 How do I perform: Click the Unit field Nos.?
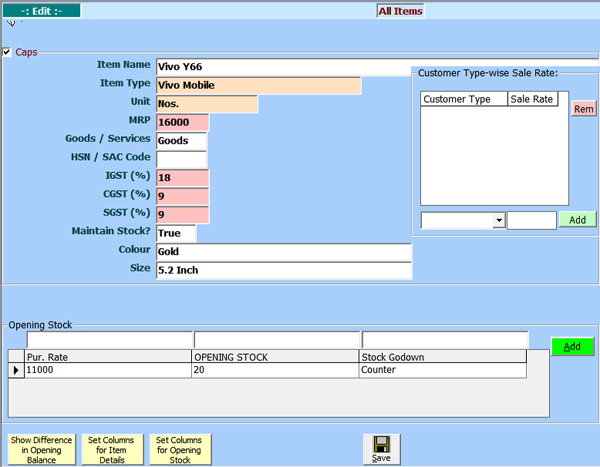click(x=207, y=104)
